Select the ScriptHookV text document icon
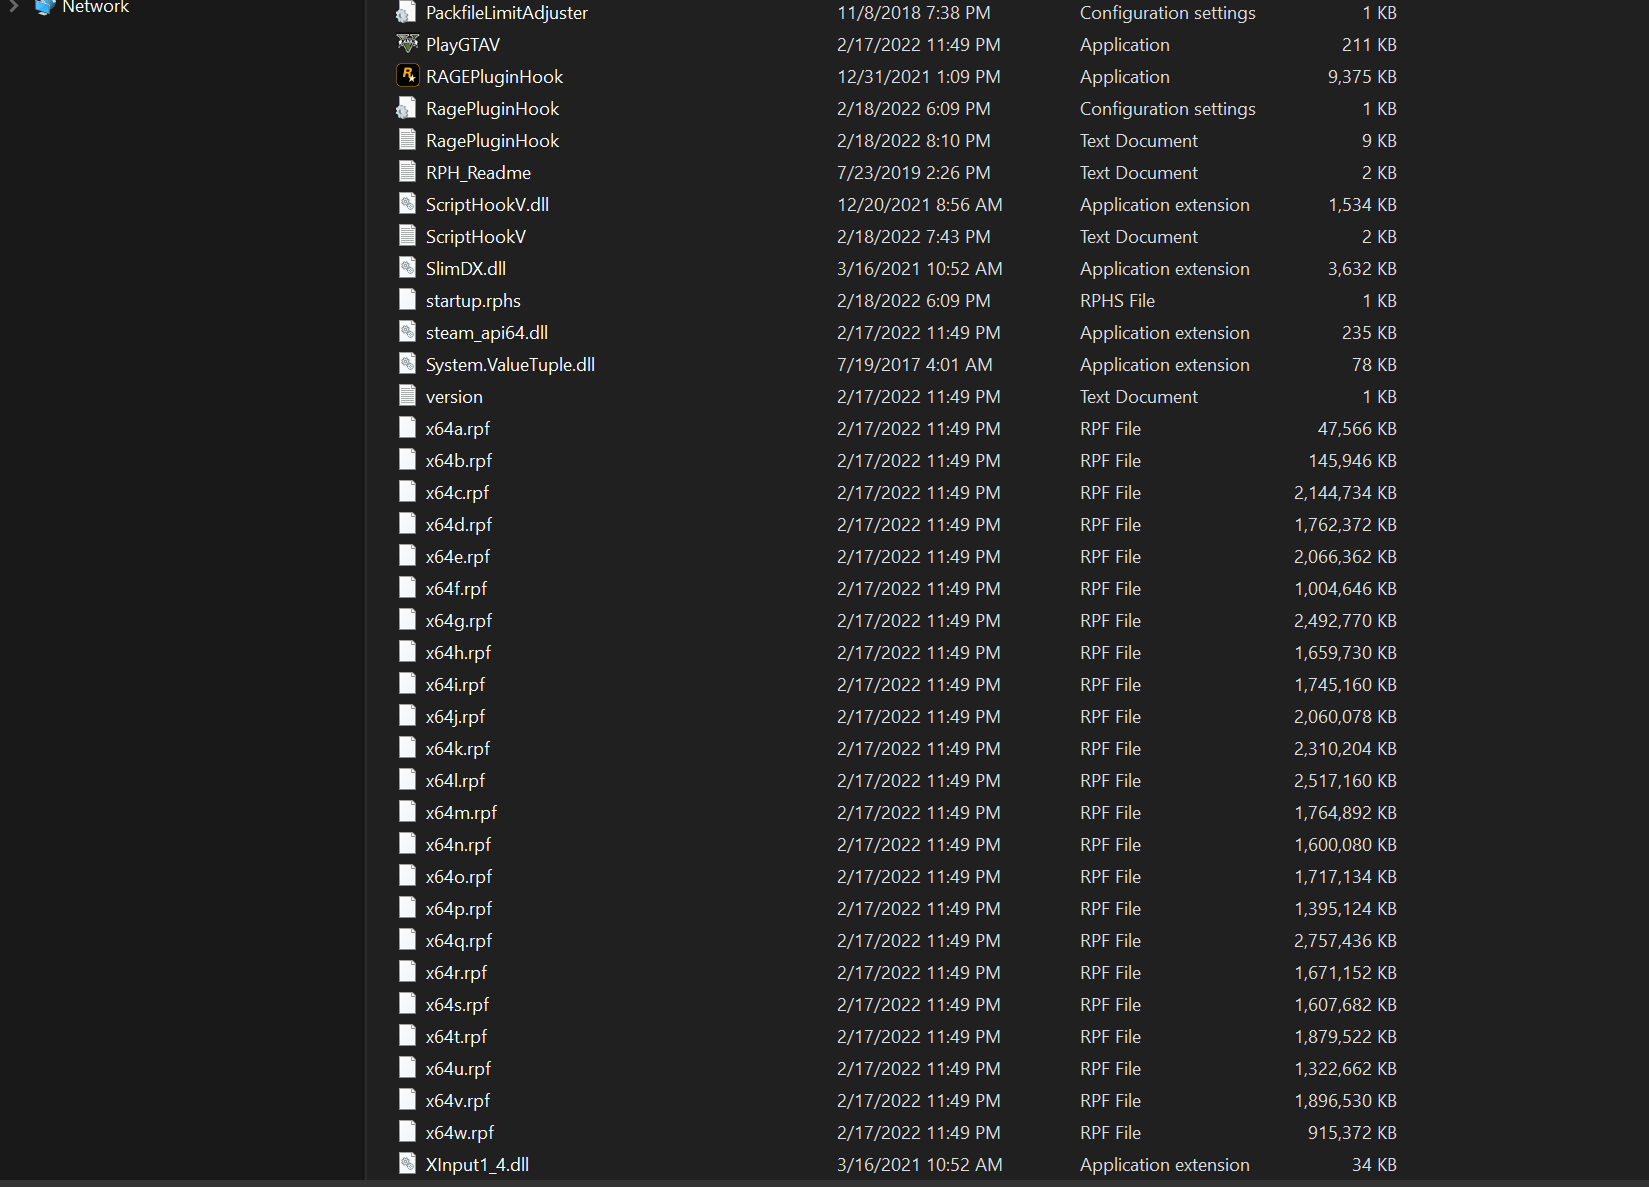The height and width of the screenshot is (1187, 1649). pyautogui.click(x=407, y=236)
